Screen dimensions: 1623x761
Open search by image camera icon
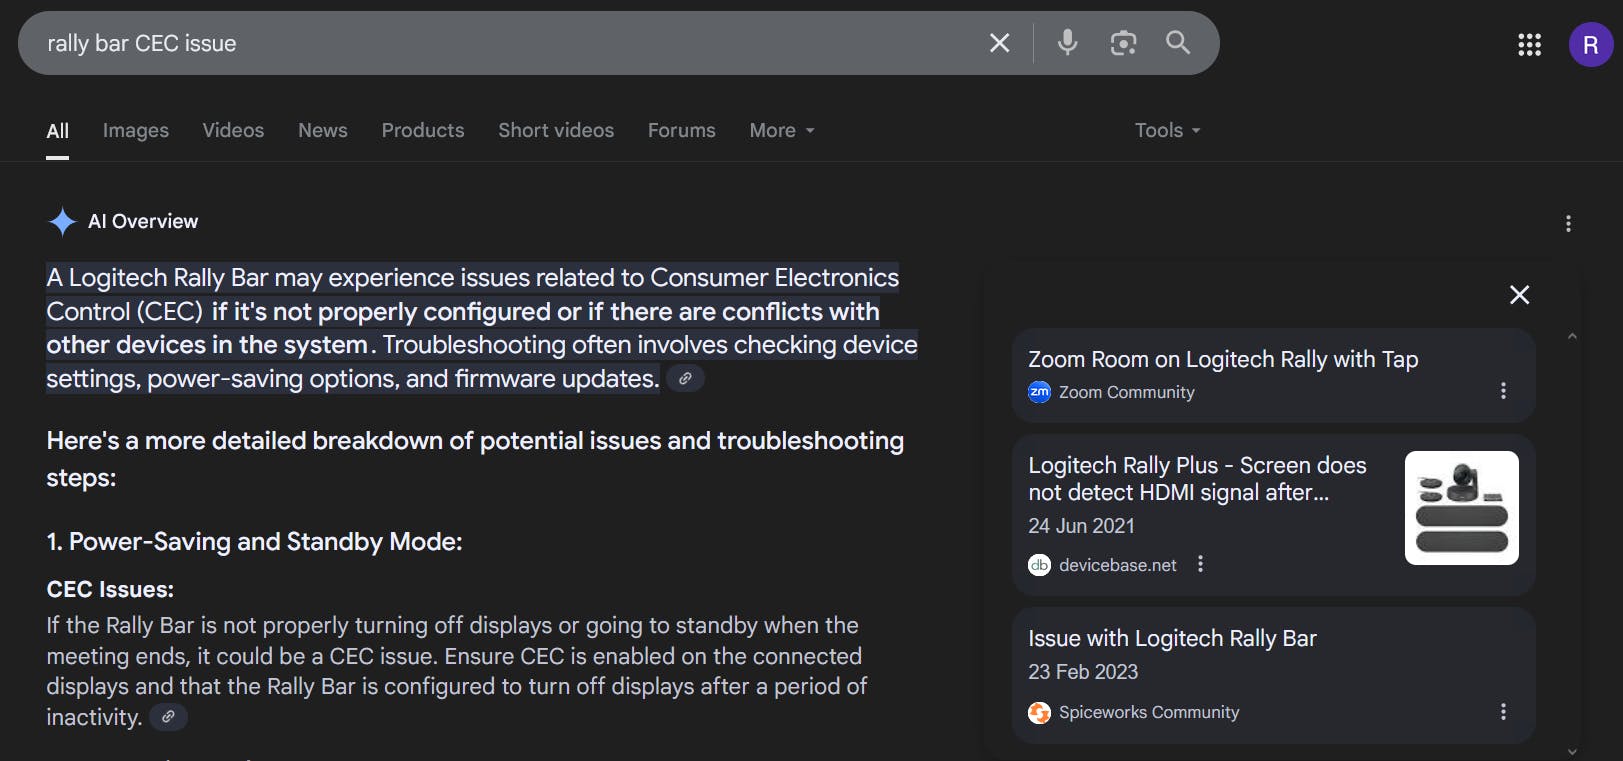(x=1123, y=43)
